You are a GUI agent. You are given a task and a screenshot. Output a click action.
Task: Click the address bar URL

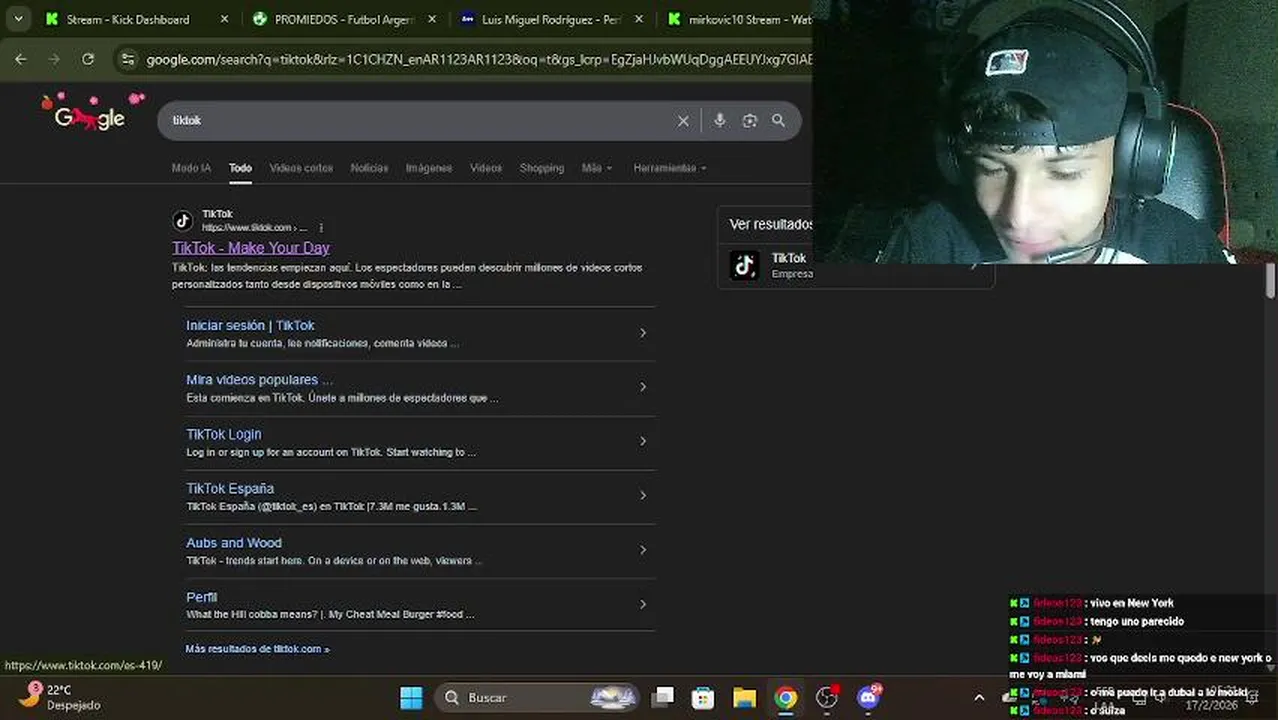point(479,60)
